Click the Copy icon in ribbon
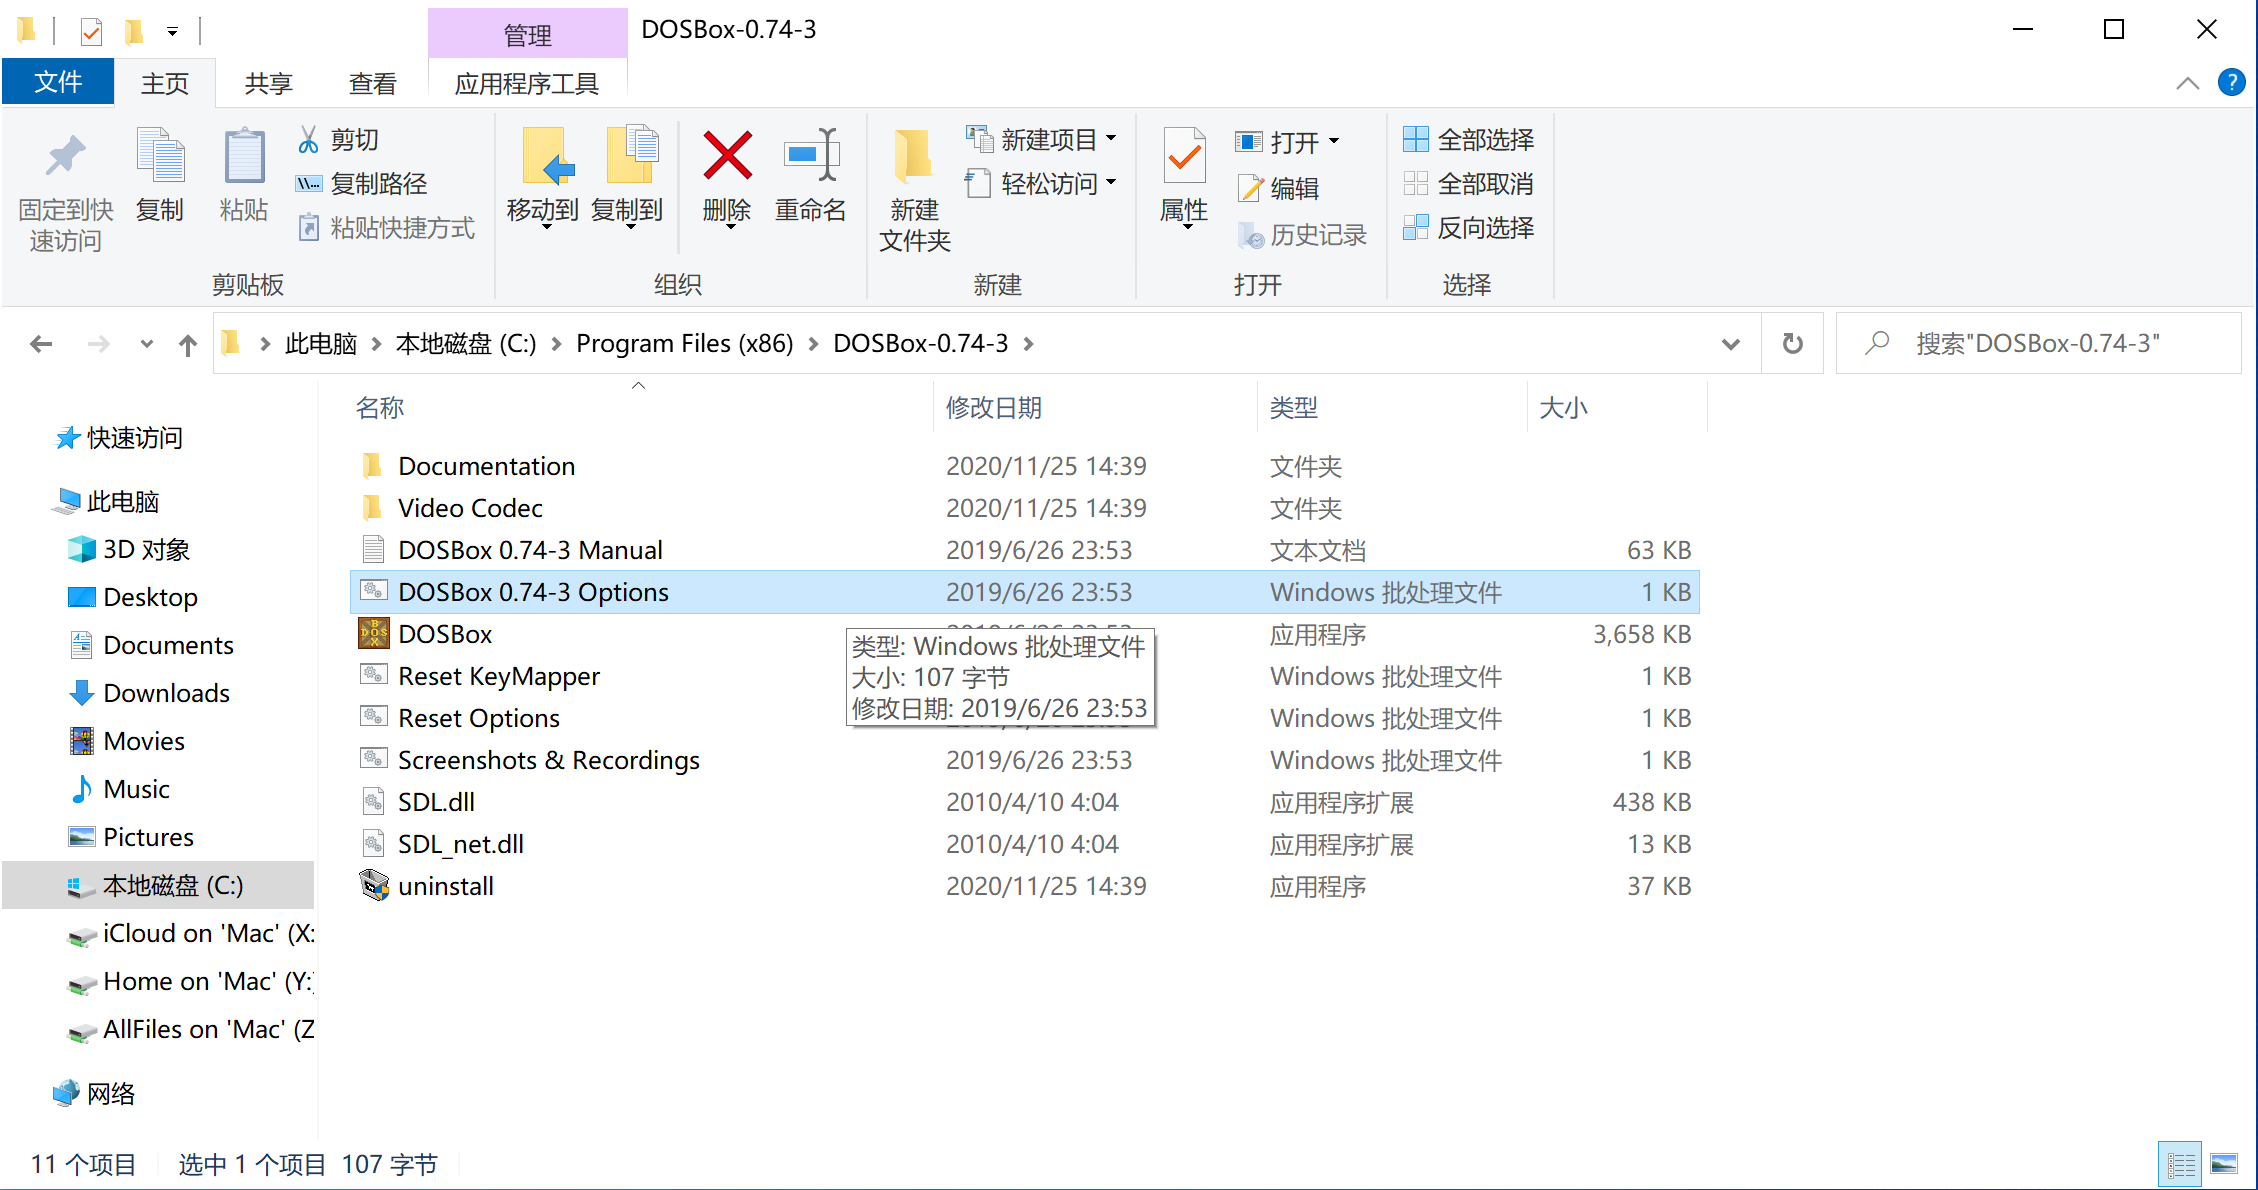 [x=160, y=155]
